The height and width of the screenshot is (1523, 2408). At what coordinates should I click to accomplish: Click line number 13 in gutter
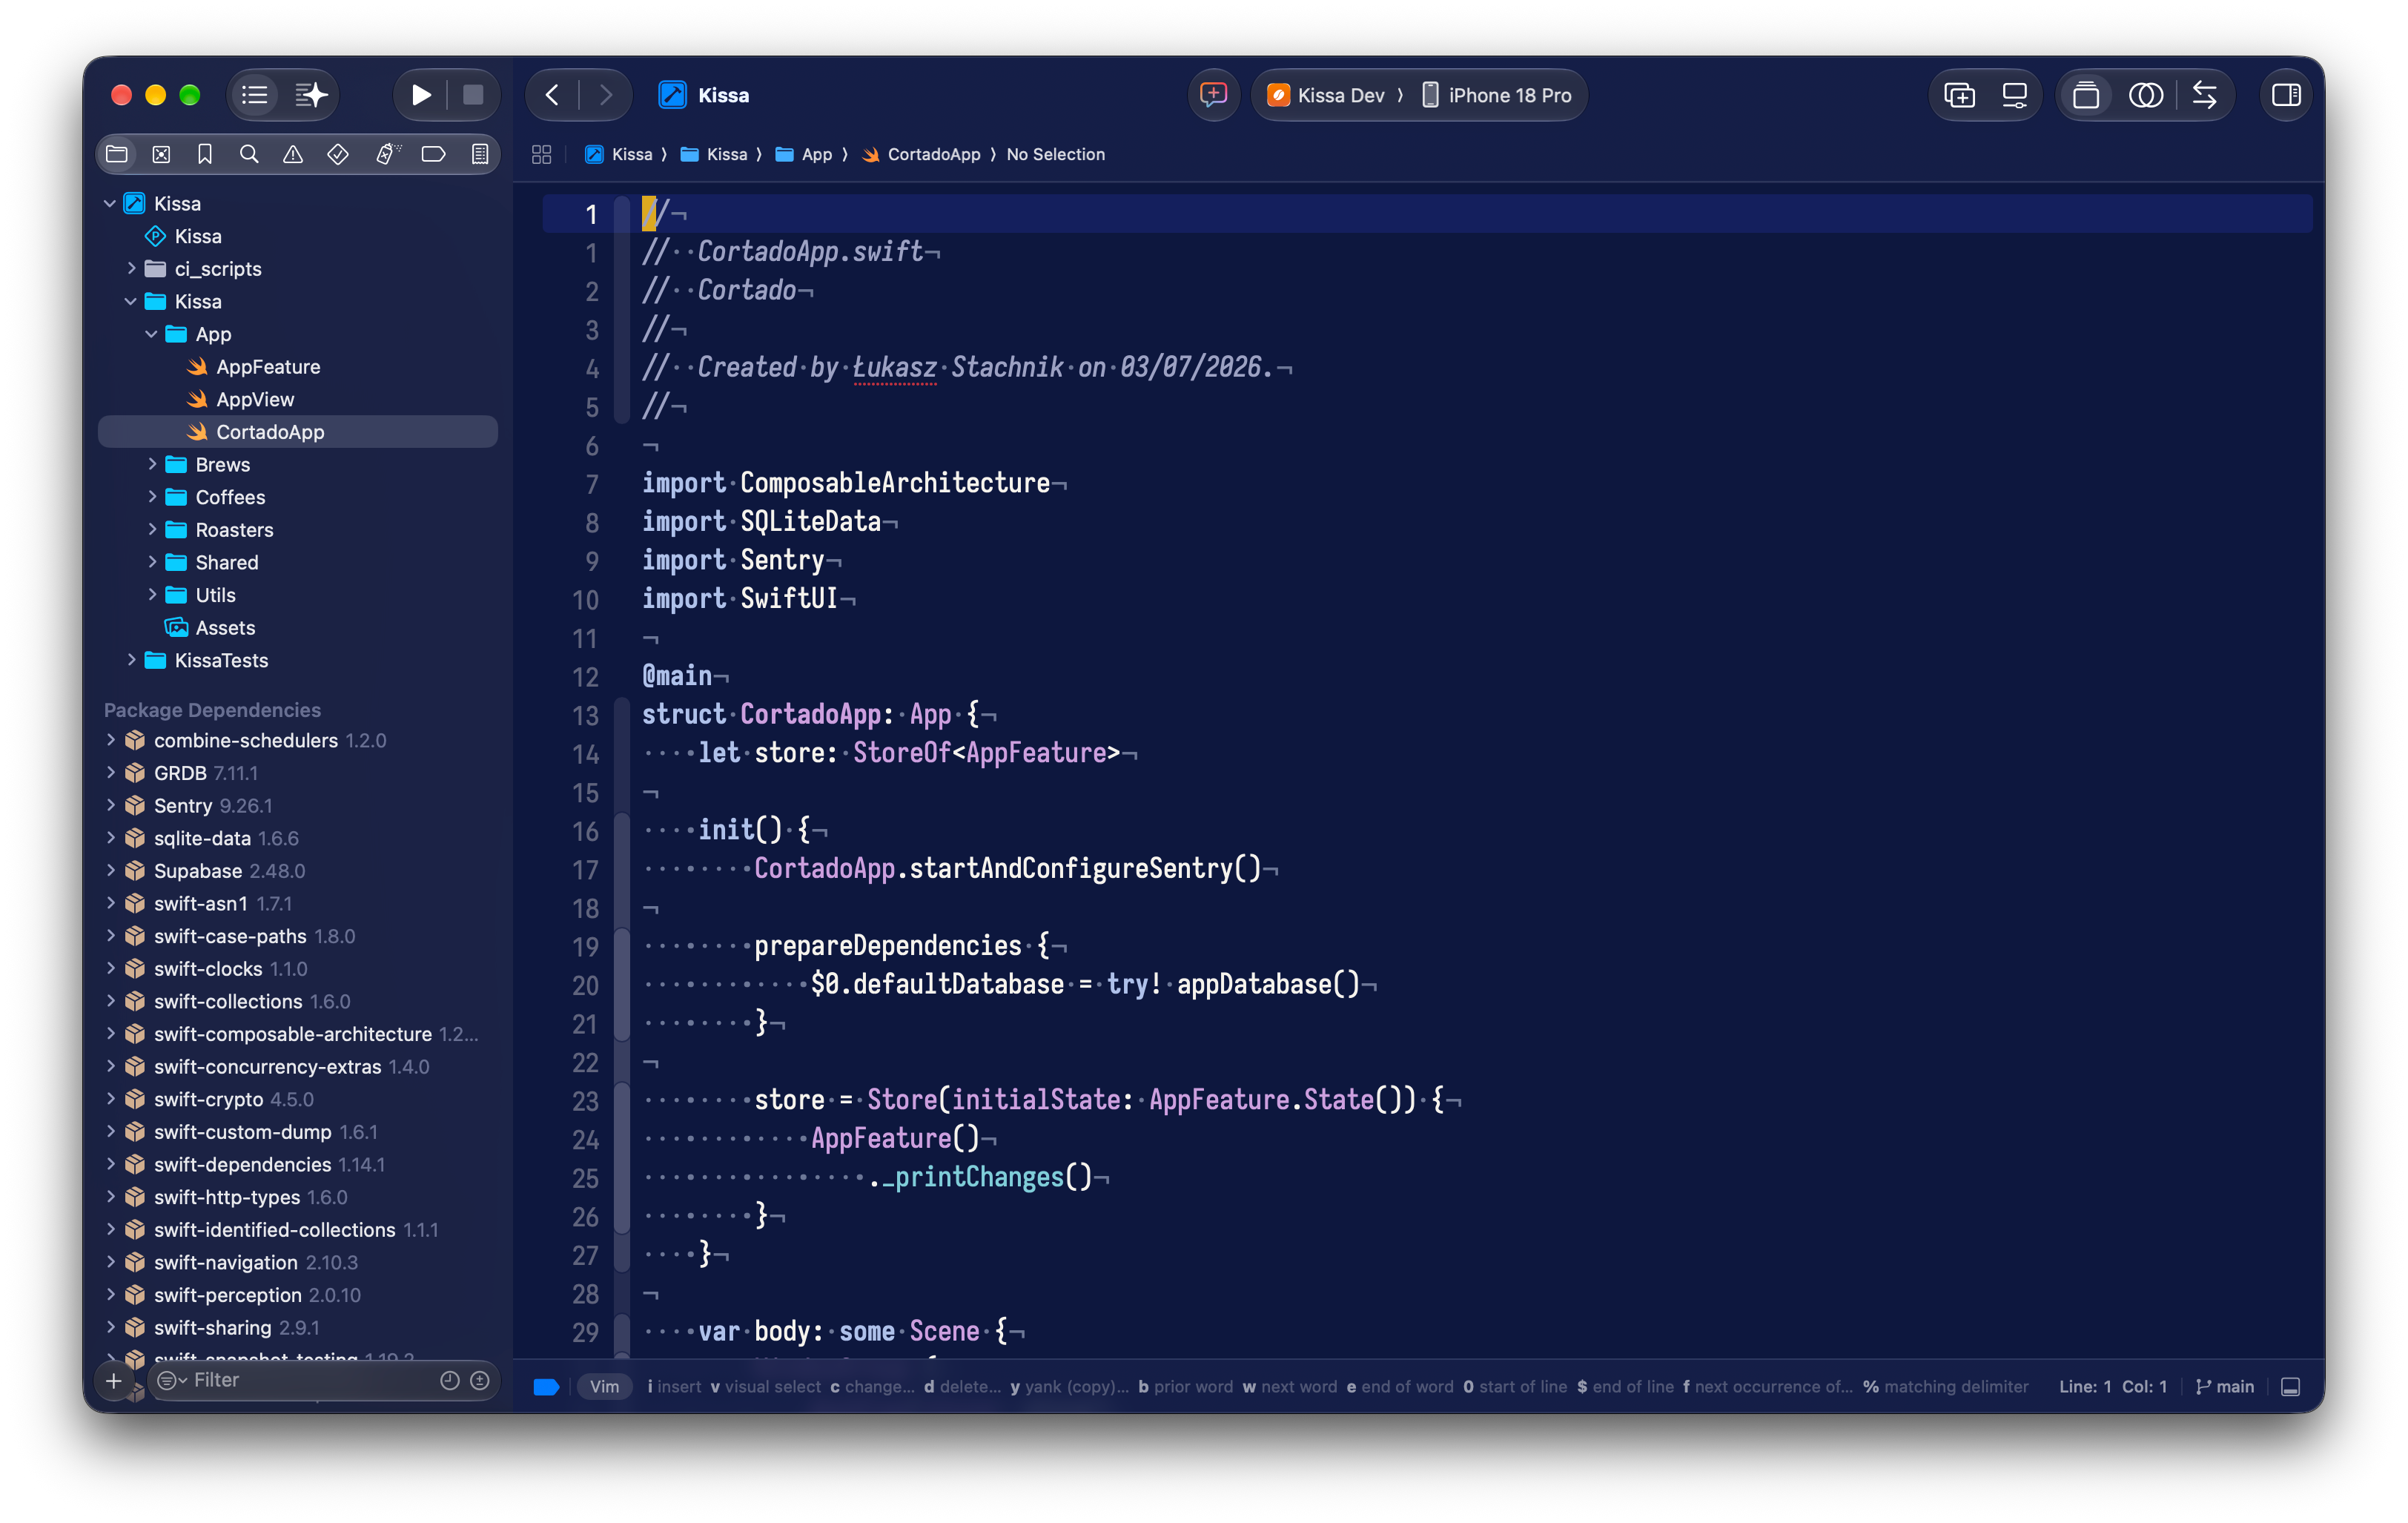(x=585, y=716)
